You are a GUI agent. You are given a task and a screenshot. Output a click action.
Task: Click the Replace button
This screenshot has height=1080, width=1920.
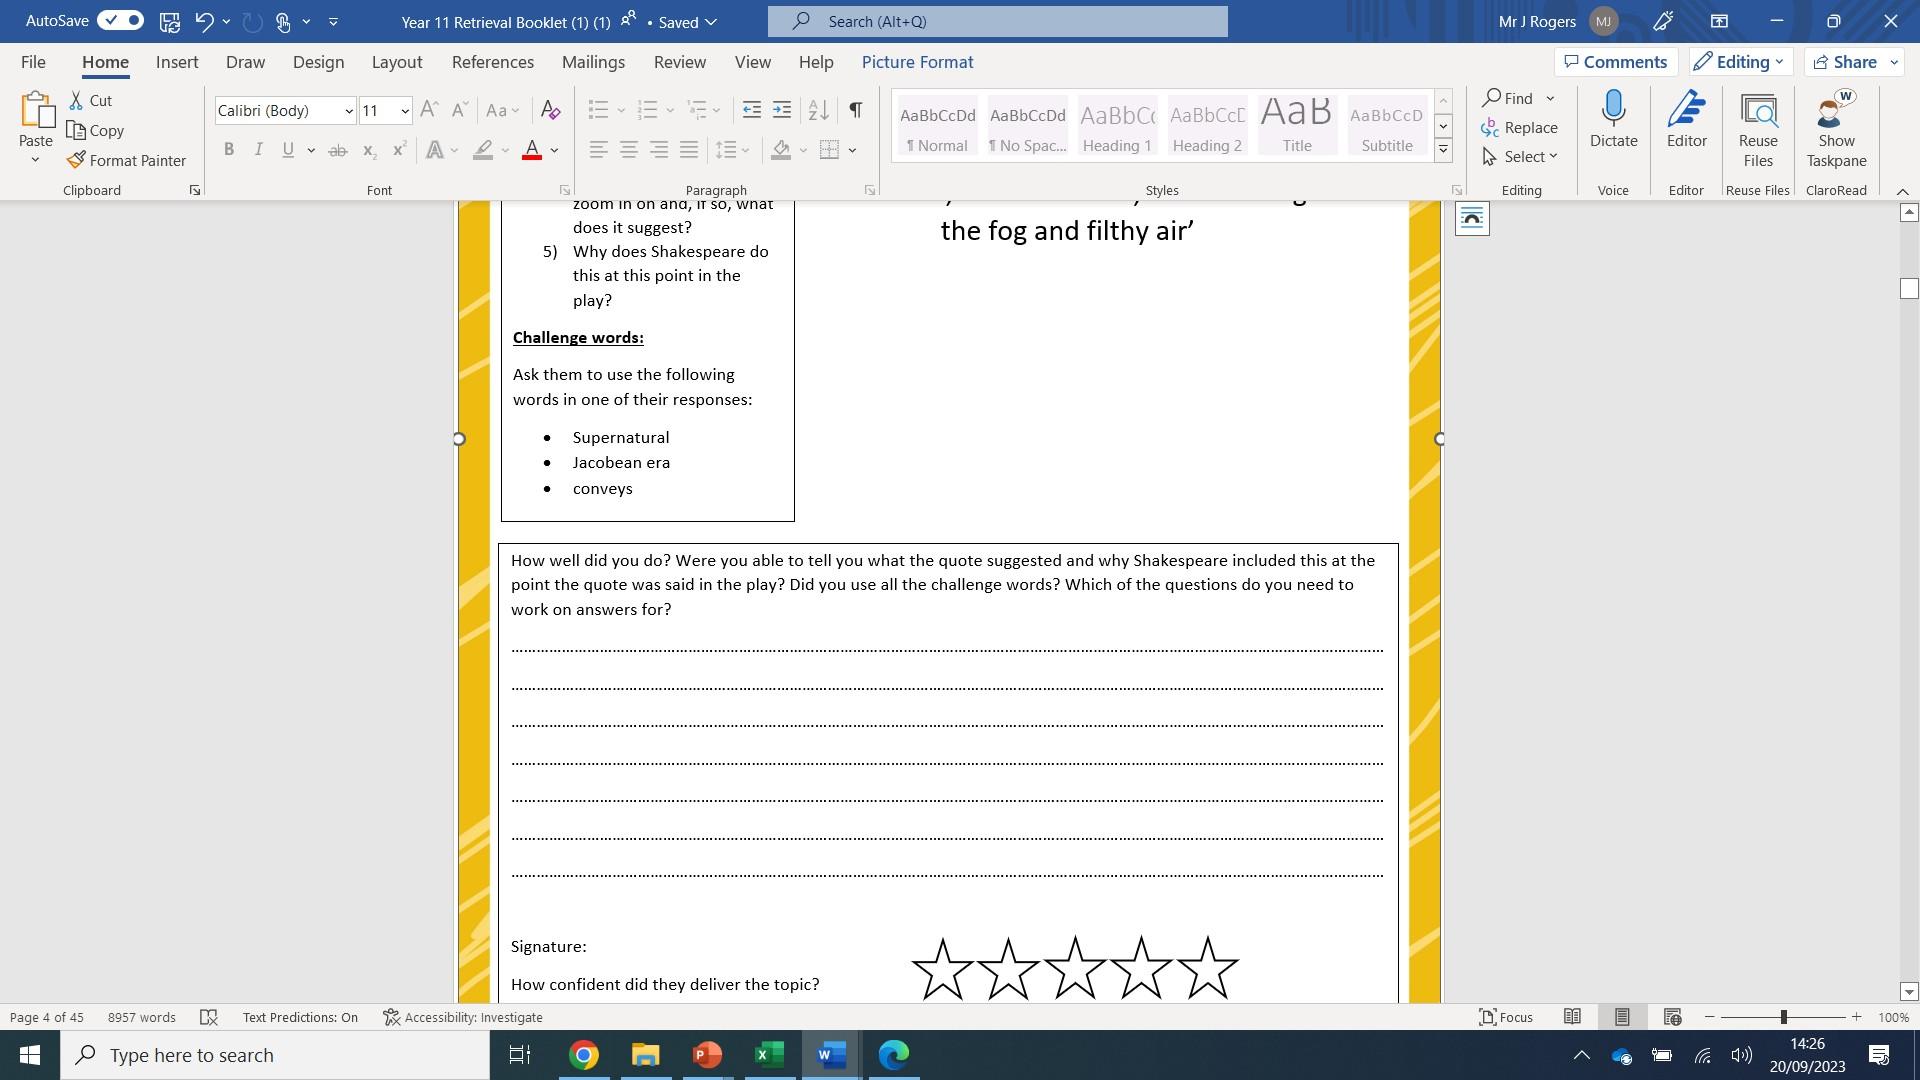pyautogui.click(x=1520, y=127)
